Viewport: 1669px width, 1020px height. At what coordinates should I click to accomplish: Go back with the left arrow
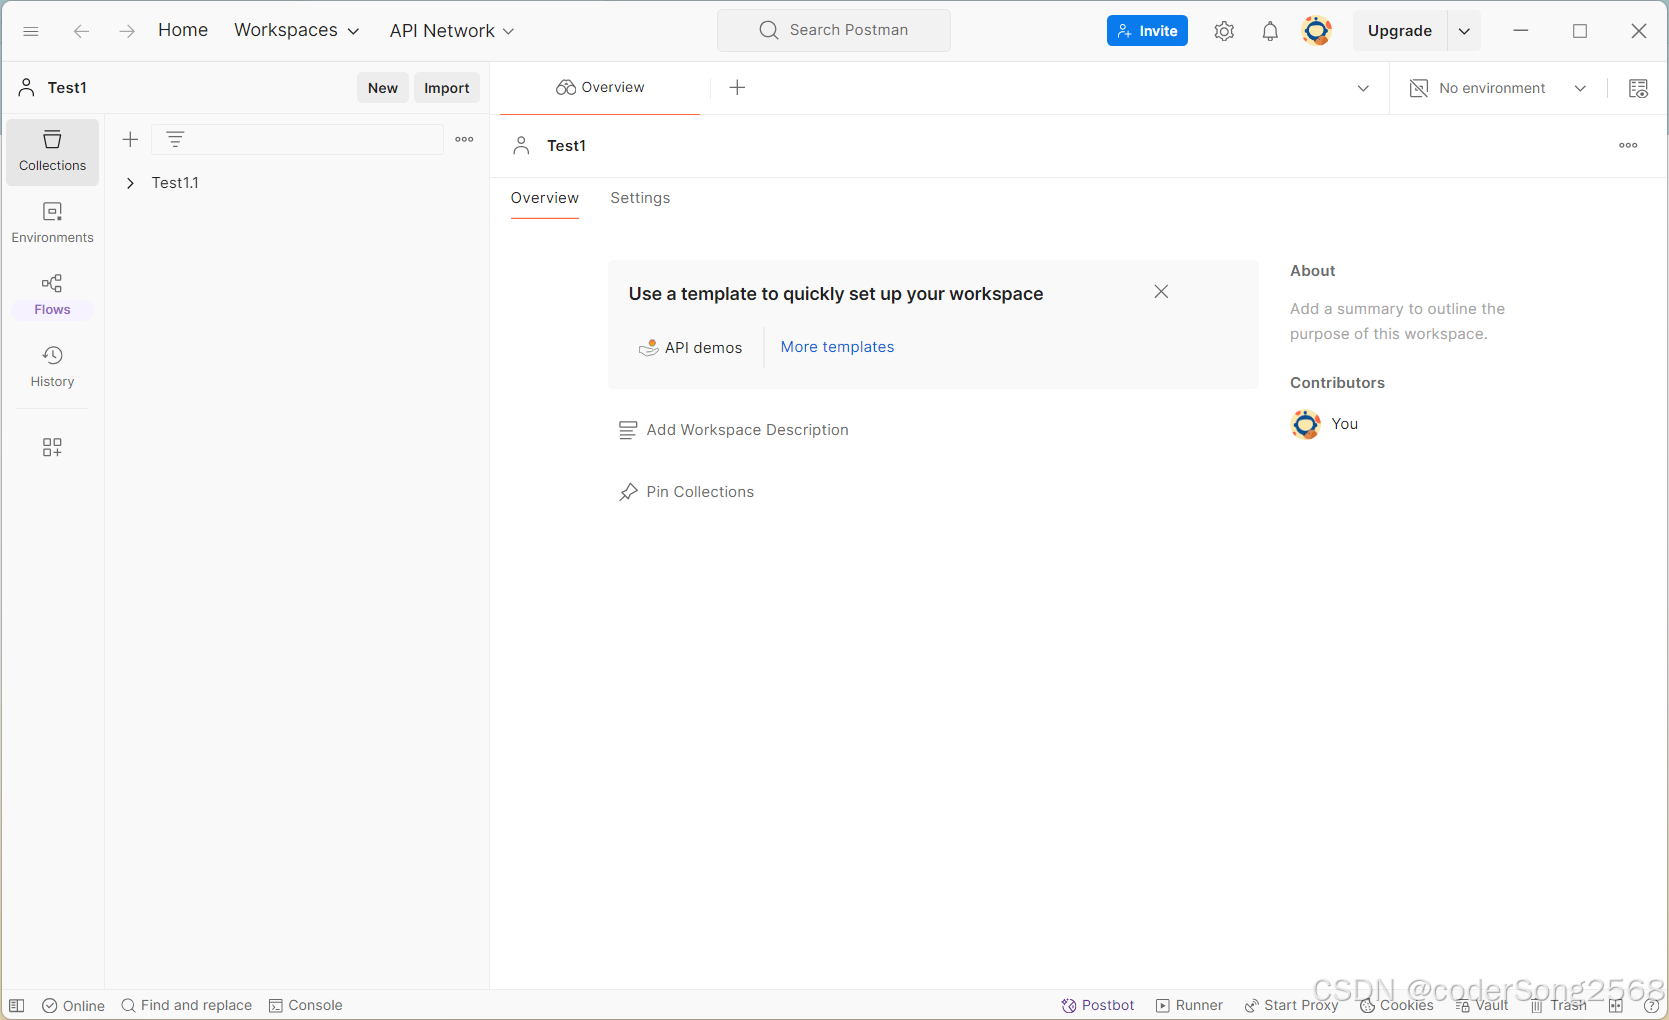(x=81, y=31)
